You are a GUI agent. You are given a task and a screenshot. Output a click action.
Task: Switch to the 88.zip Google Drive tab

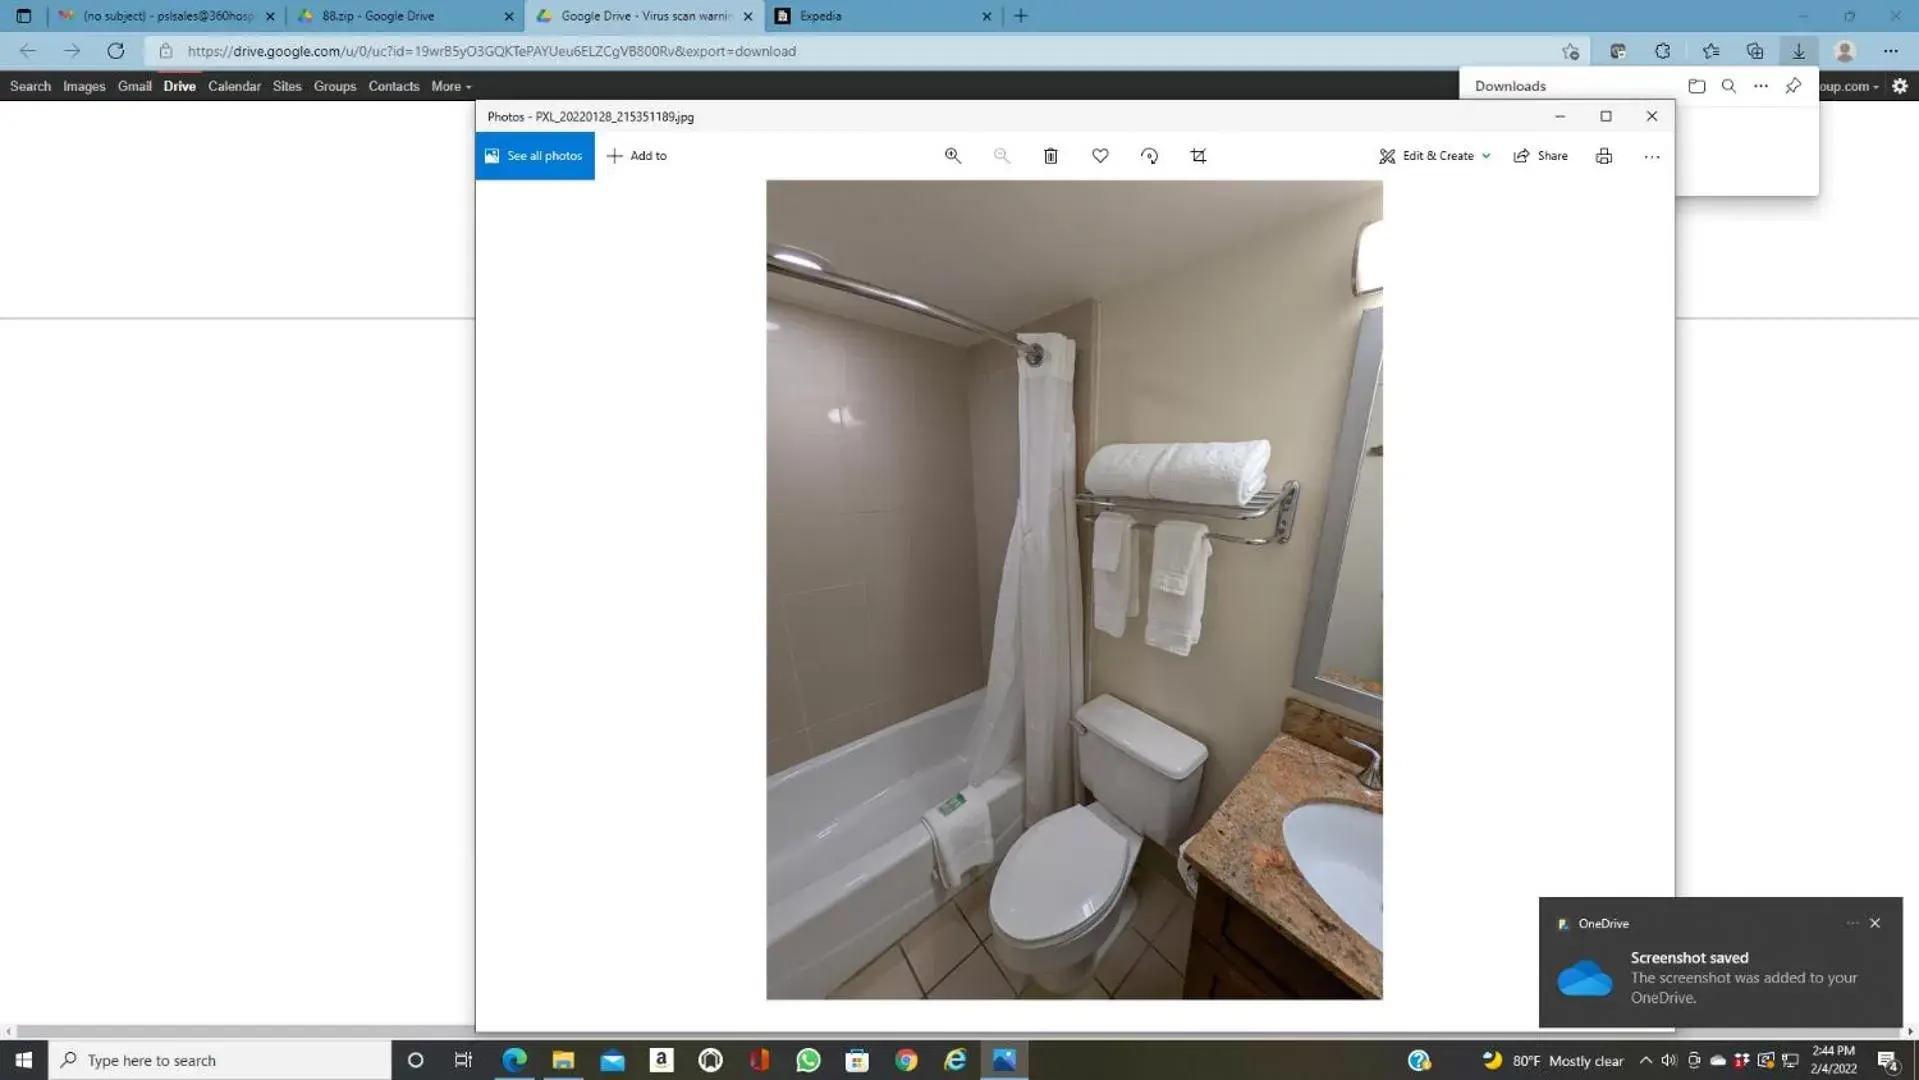[x=400, y=16]
